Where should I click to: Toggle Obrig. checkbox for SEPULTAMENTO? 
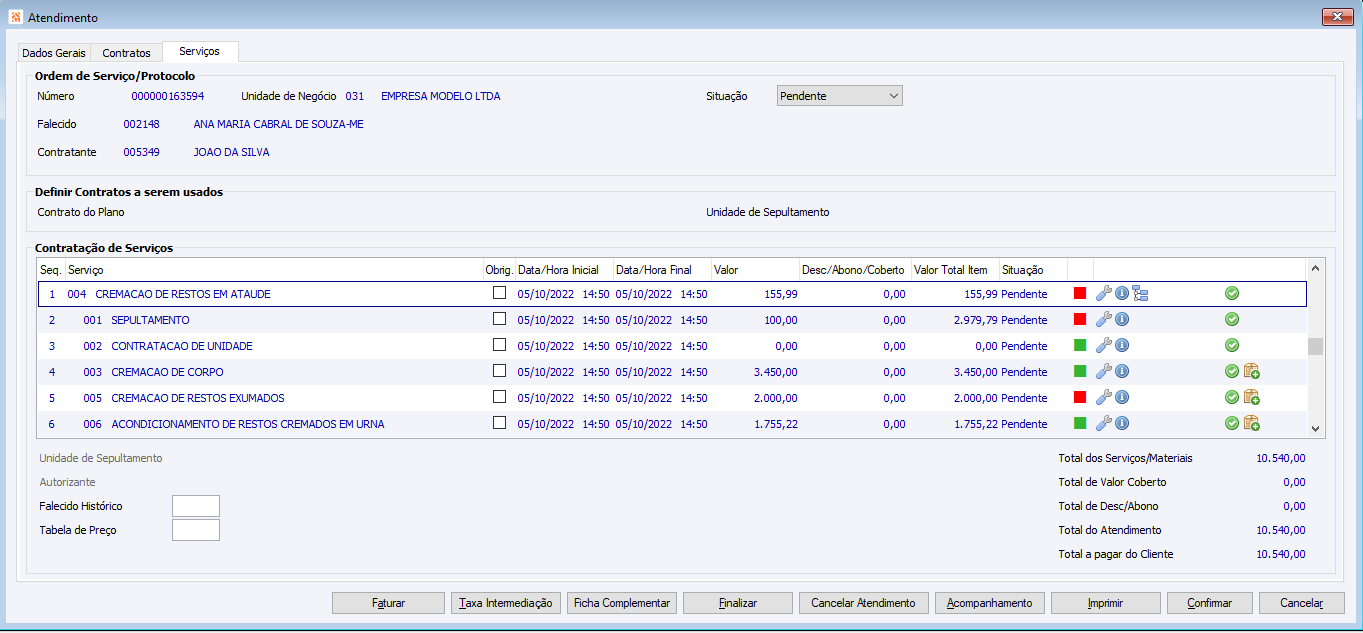(499, 319)
